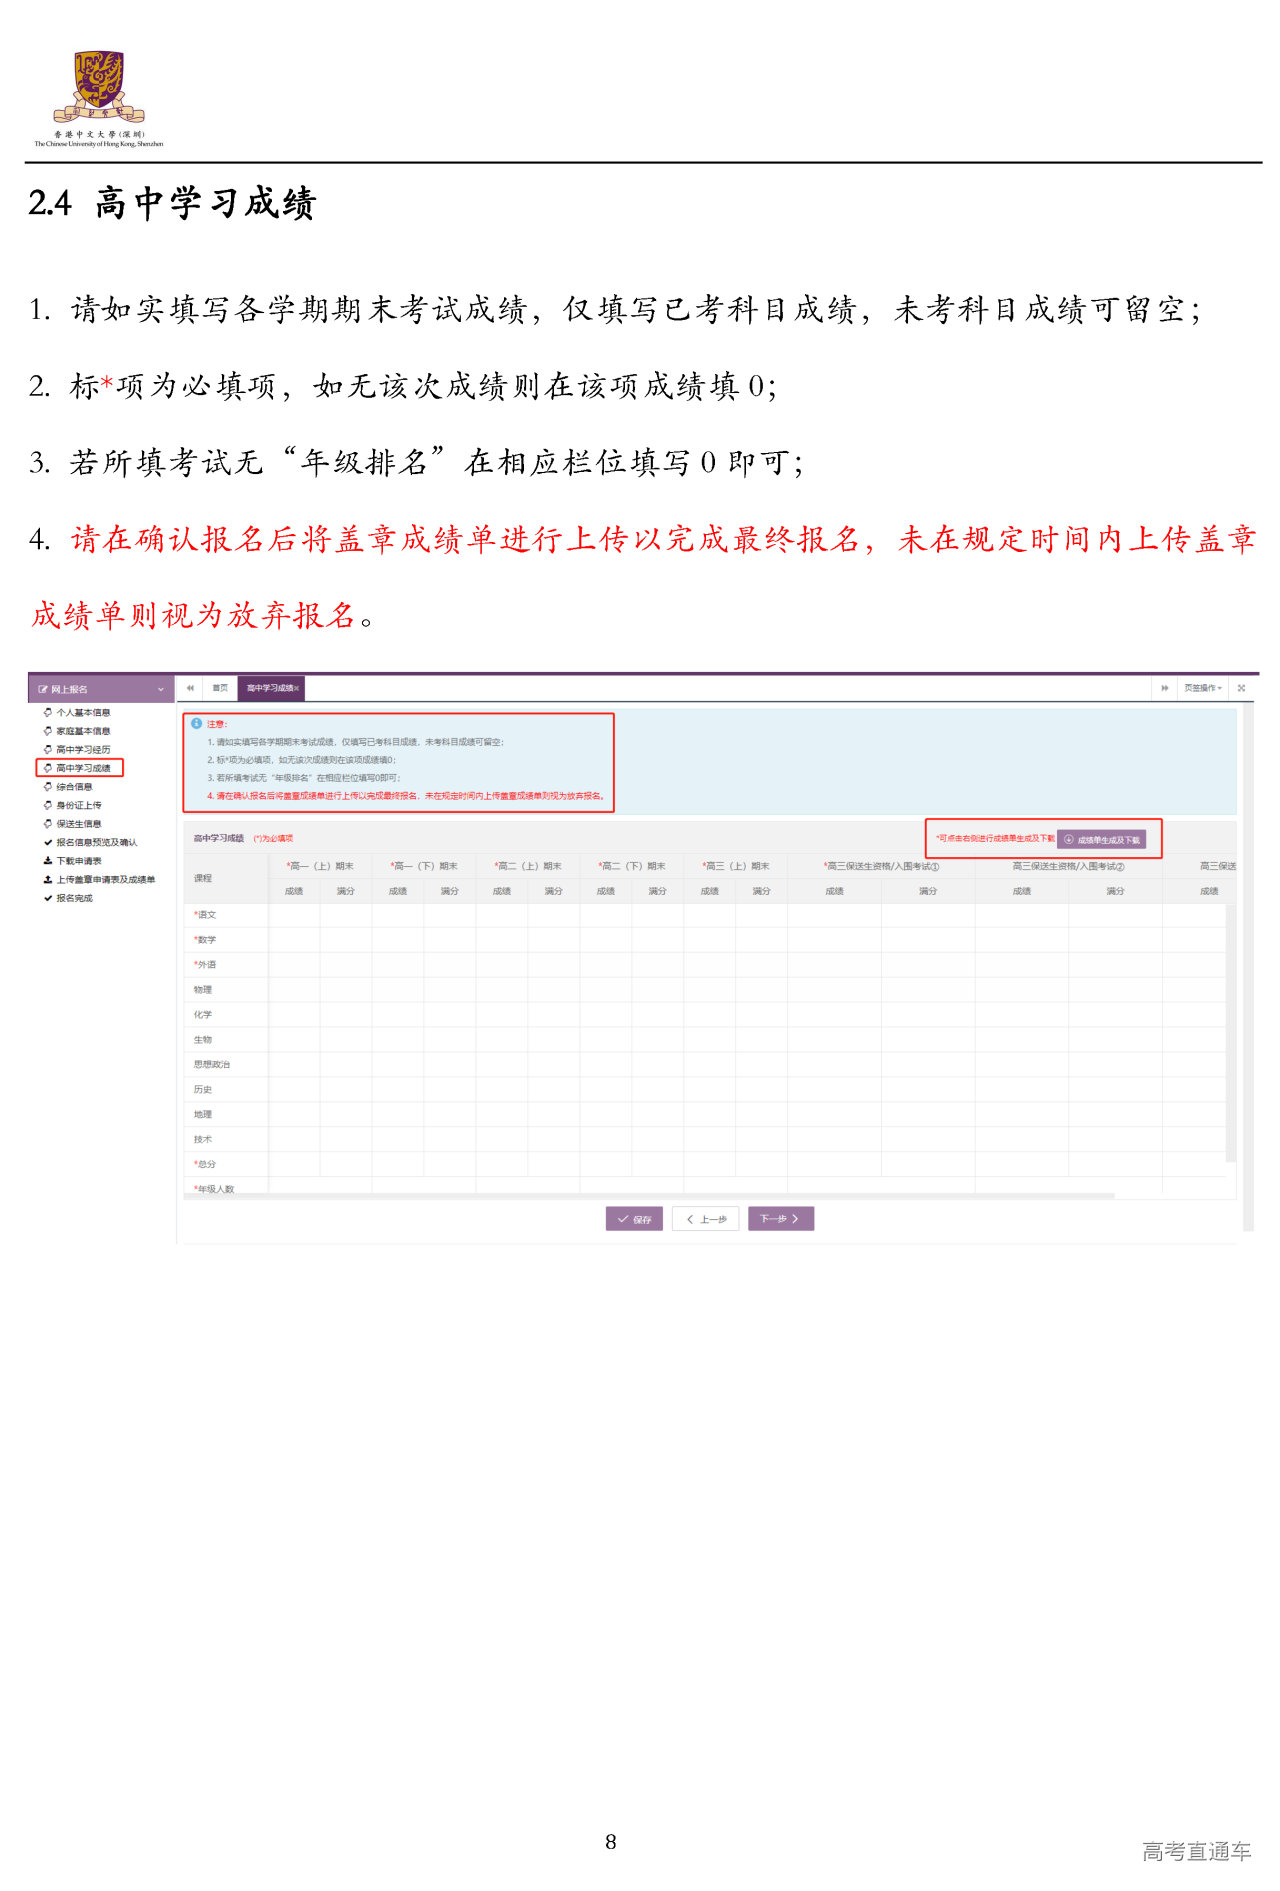Open 下载申请表 in the sidebar
1280x1891 pixels.
pos(78,861)
